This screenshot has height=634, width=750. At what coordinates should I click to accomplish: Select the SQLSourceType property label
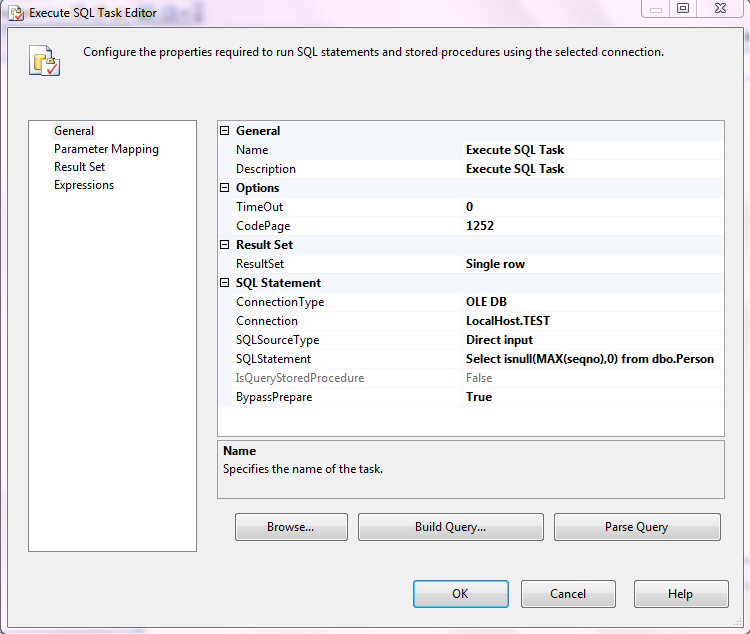pos(277,340)
